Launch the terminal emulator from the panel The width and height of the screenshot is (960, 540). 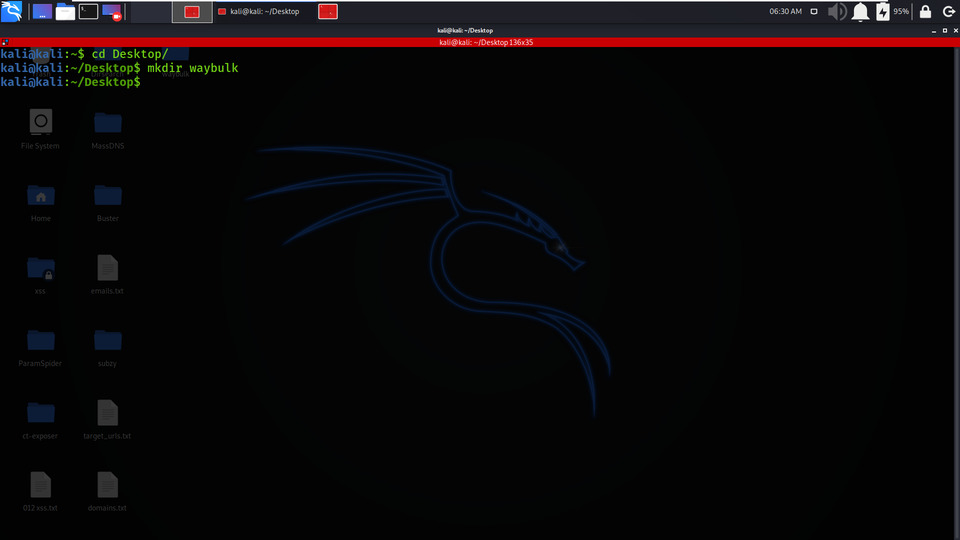click(x=88, y=12)
